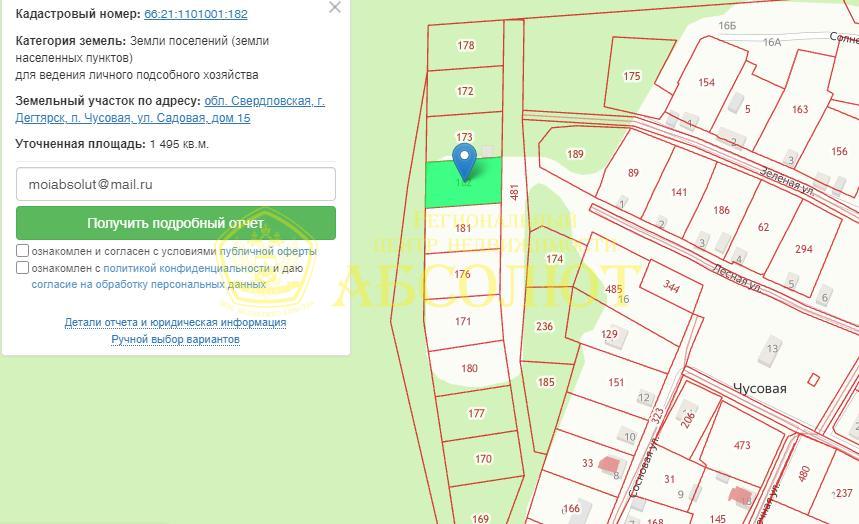Check the public offer agreement checkbox
Screen dimensions: 859x524
tap(22, 251)
